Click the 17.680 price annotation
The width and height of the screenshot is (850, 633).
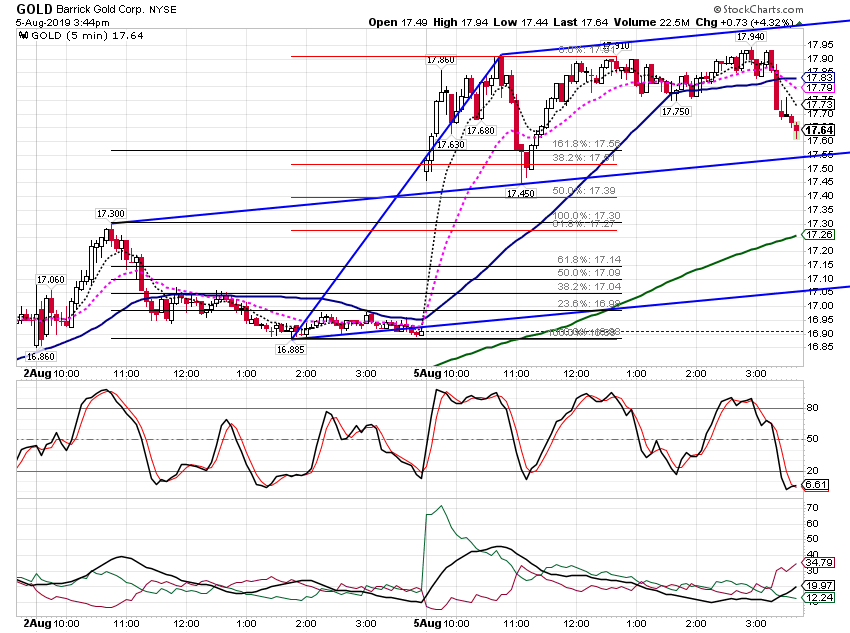481,131
